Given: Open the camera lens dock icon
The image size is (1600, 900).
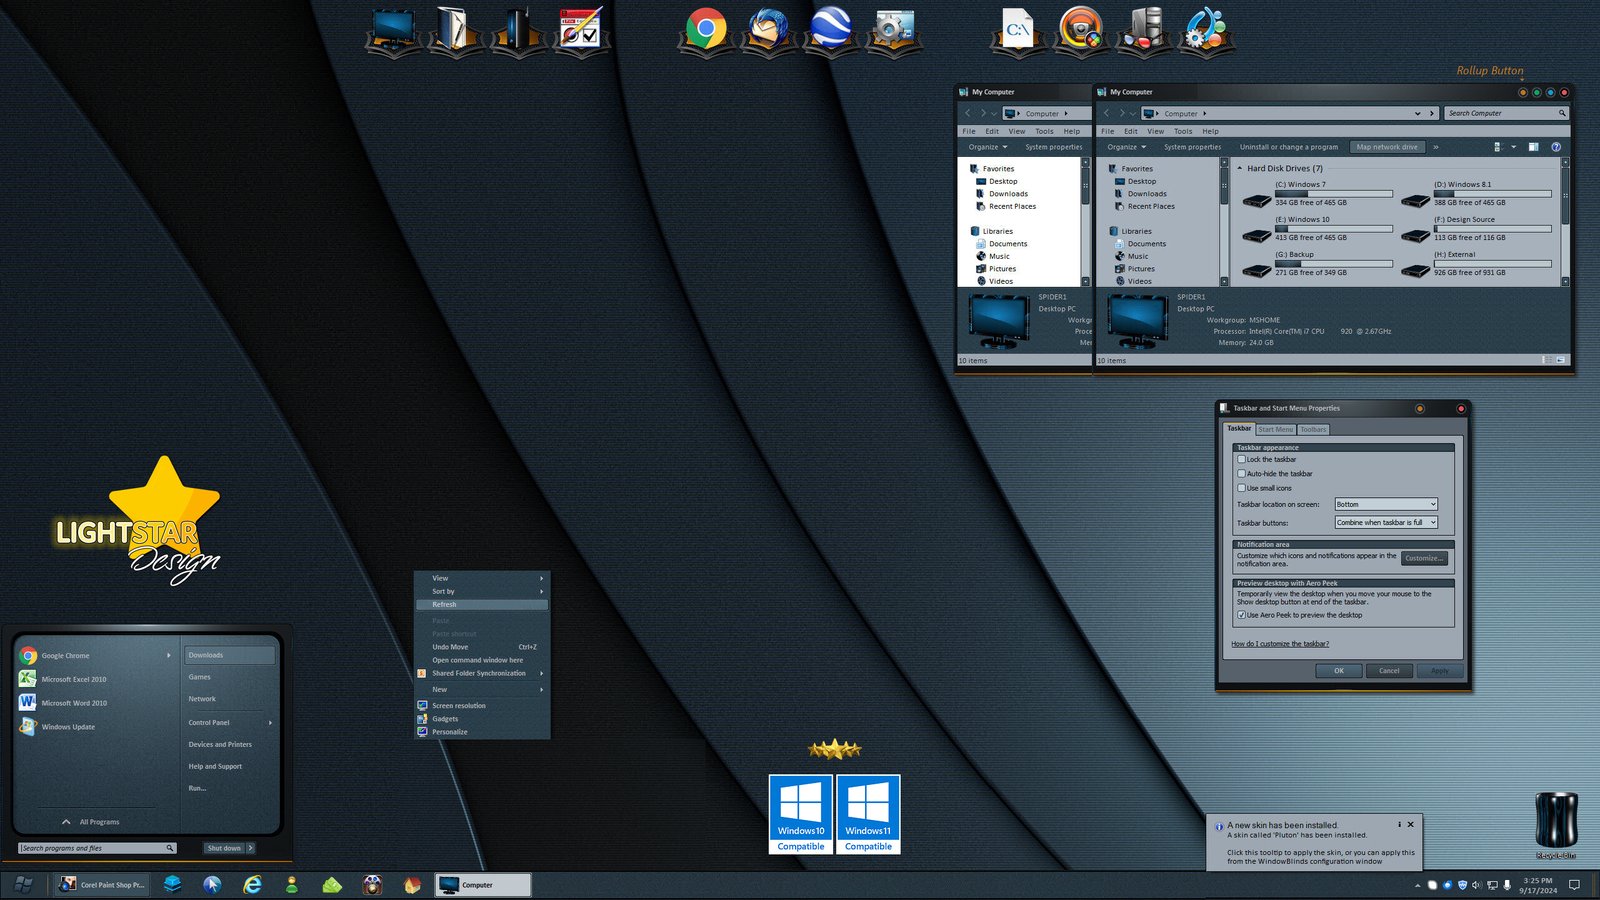Looking at the screenshot, I should click(1080, 29).
